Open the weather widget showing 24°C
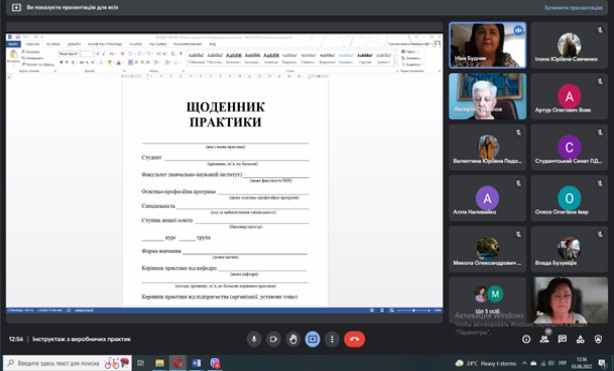Image resolution: width=614 pixels, height=371 pixels. (486, 363)
